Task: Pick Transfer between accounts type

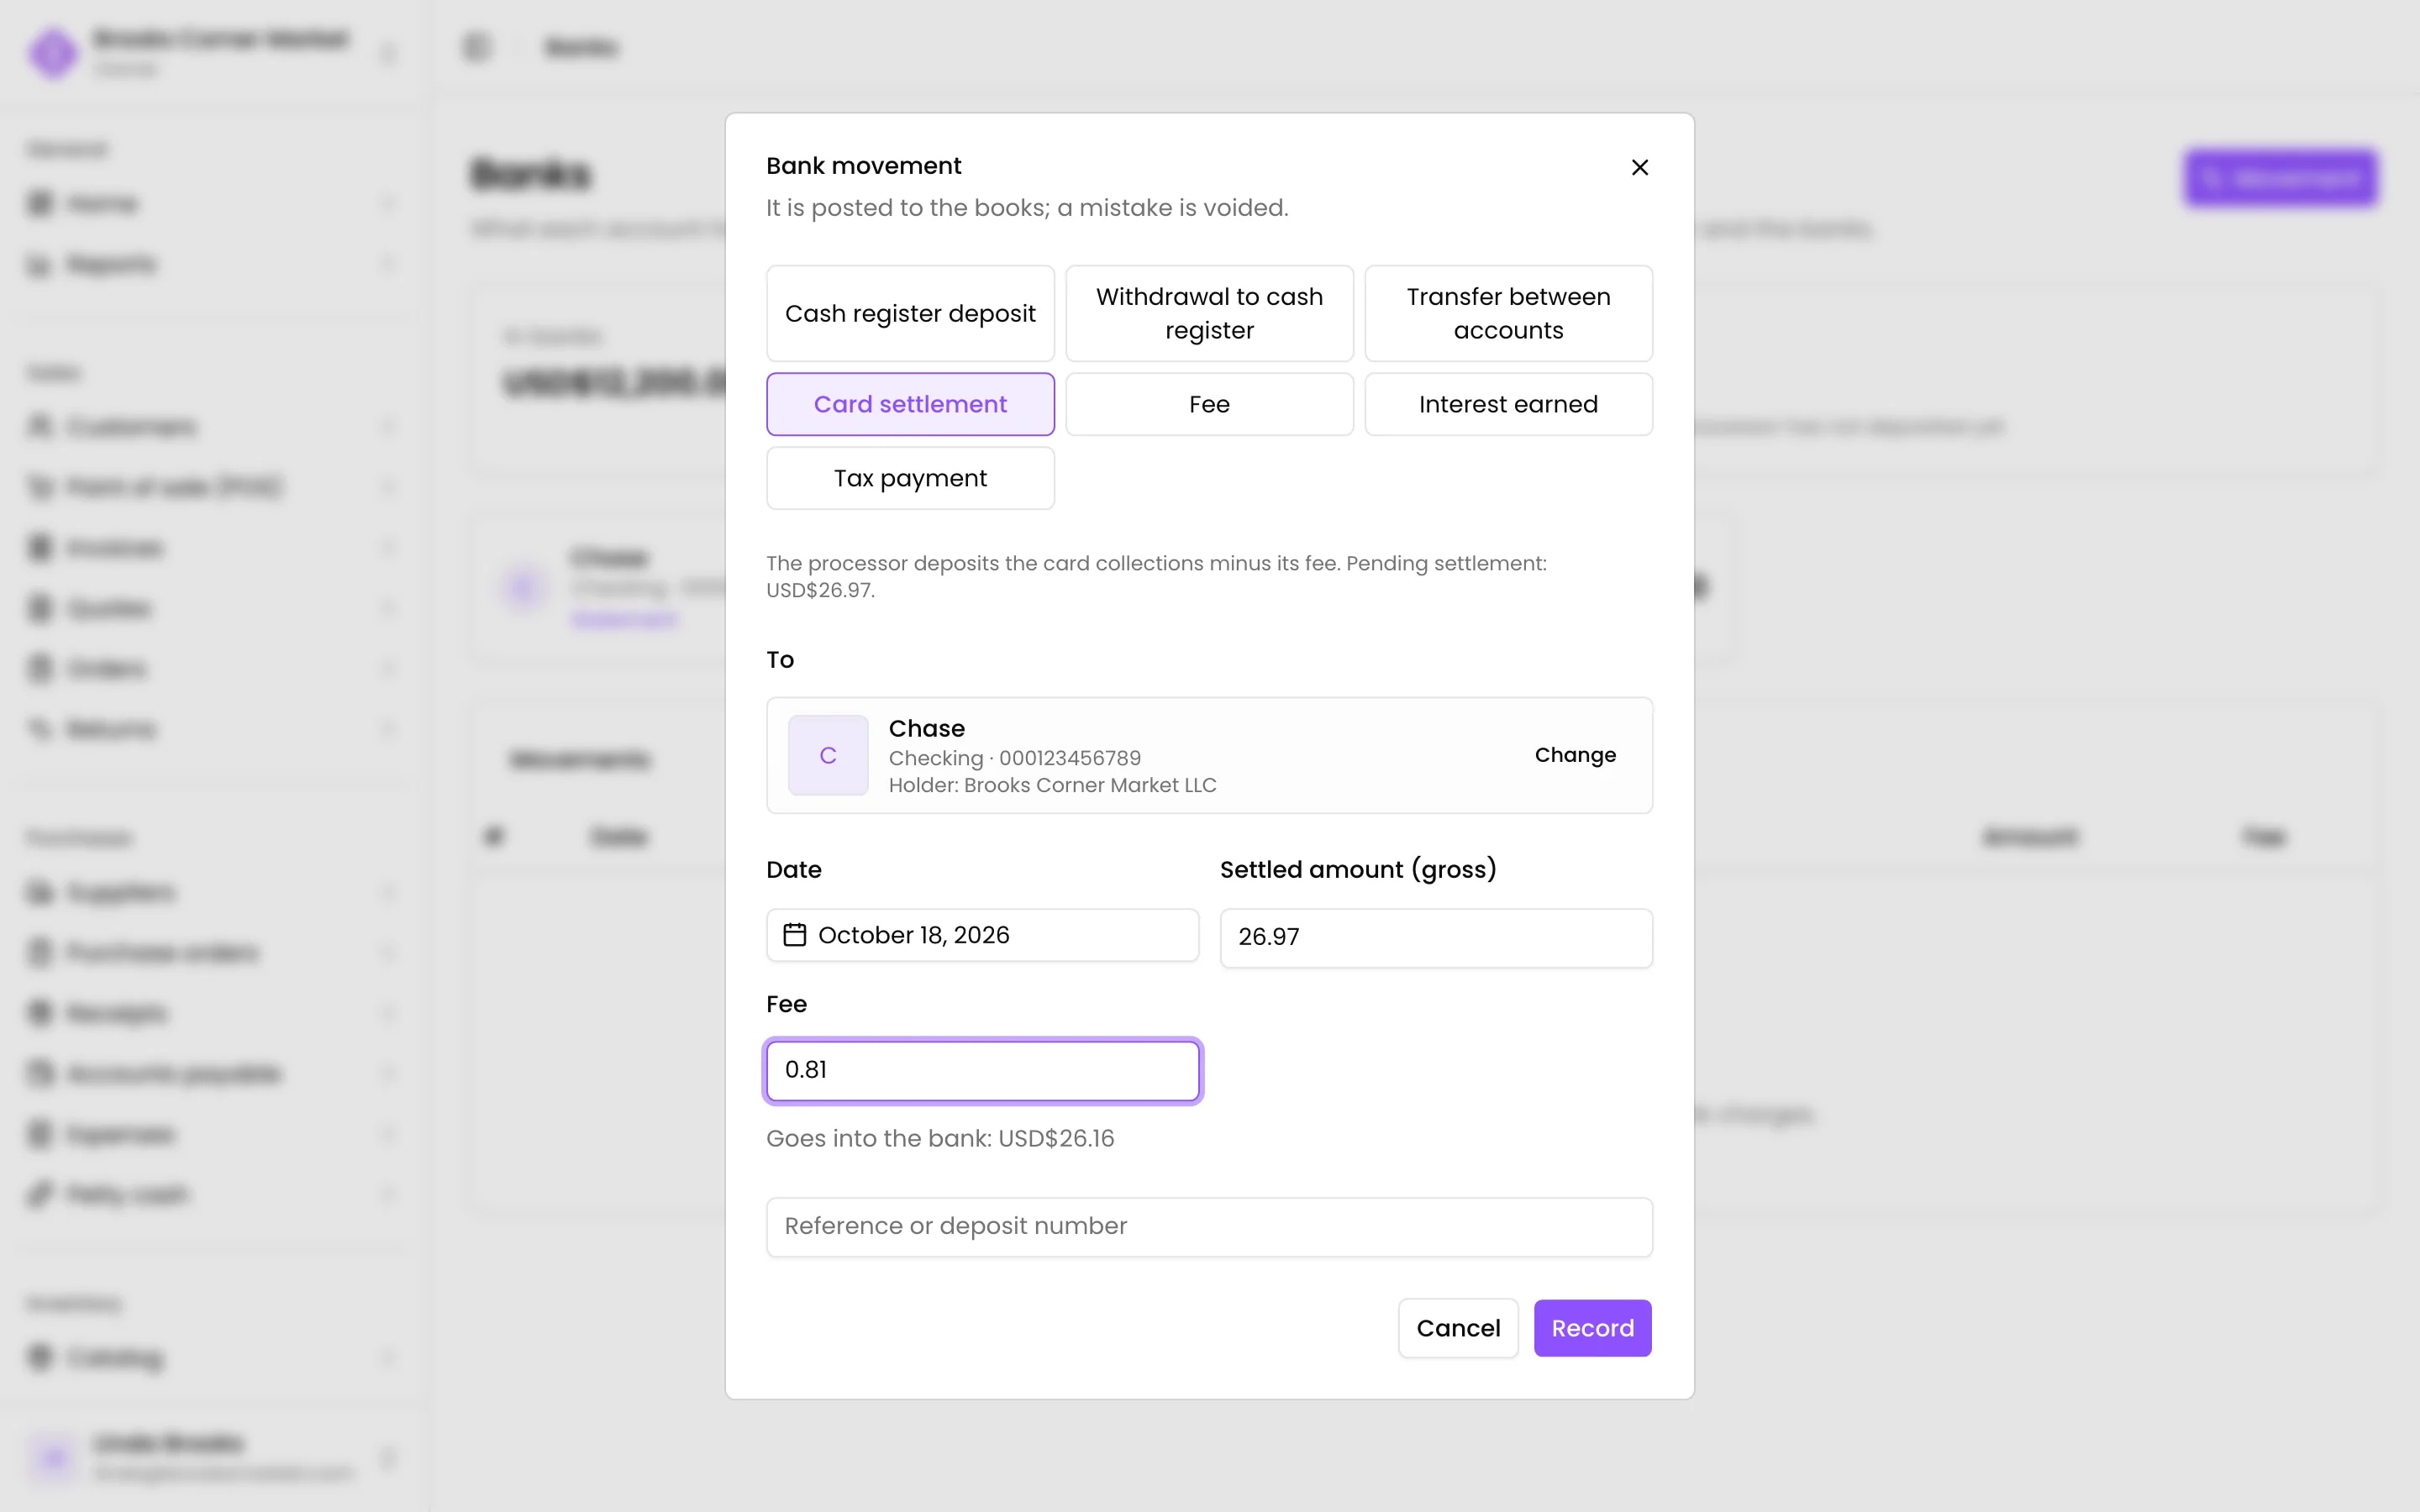Action: click(x=1508, y=313)
